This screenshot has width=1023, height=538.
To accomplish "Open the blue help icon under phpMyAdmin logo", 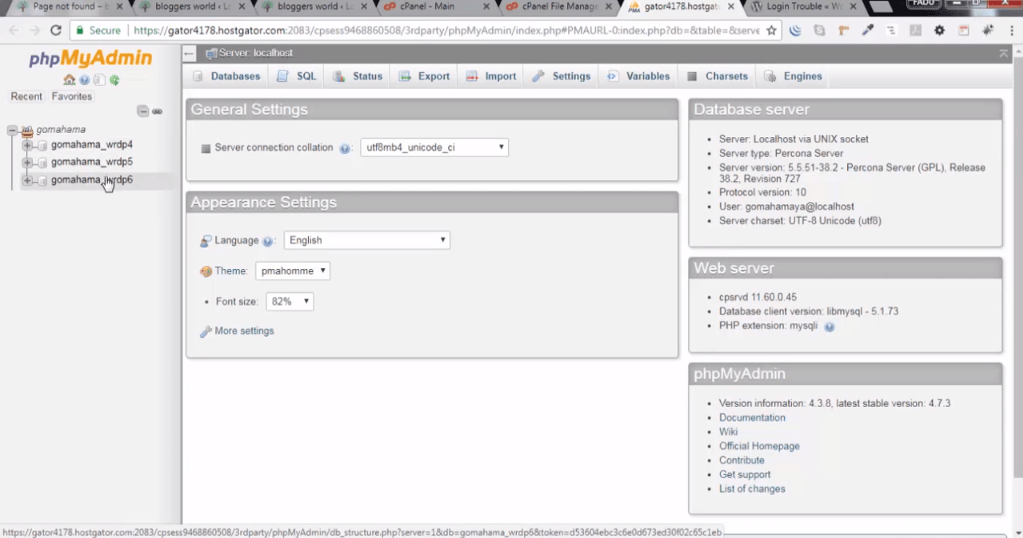I will coord(84,80).
